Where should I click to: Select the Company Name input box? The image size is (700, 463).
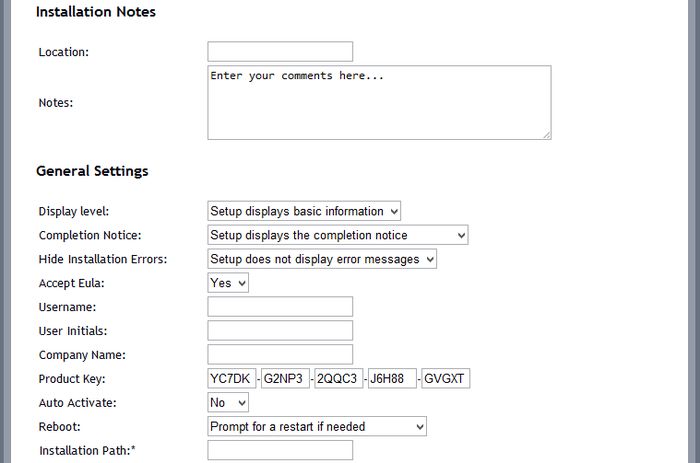click(x=280, y=355)
